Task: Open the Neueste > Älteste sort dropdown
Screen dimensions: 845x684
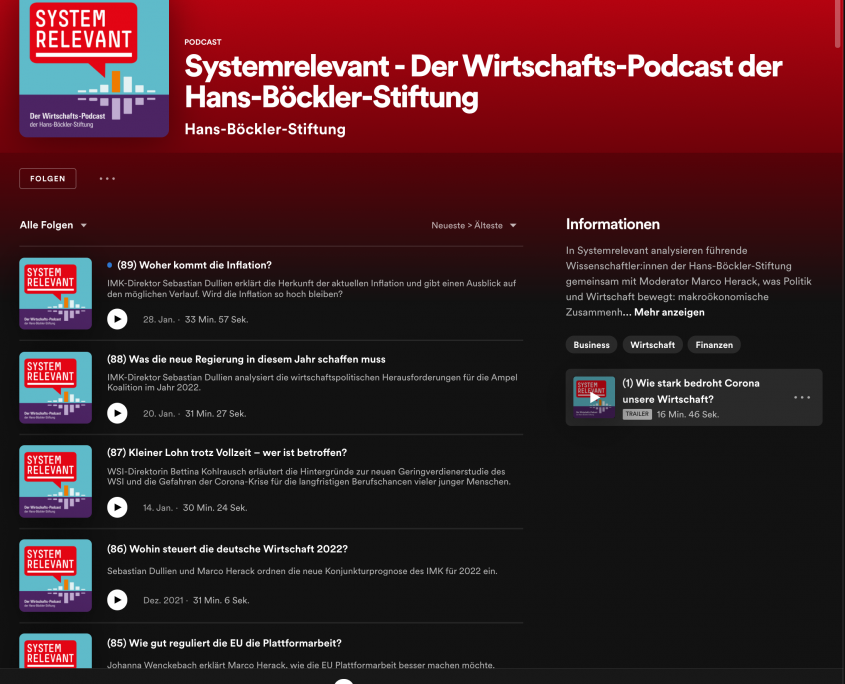Action: click(474, 225)
